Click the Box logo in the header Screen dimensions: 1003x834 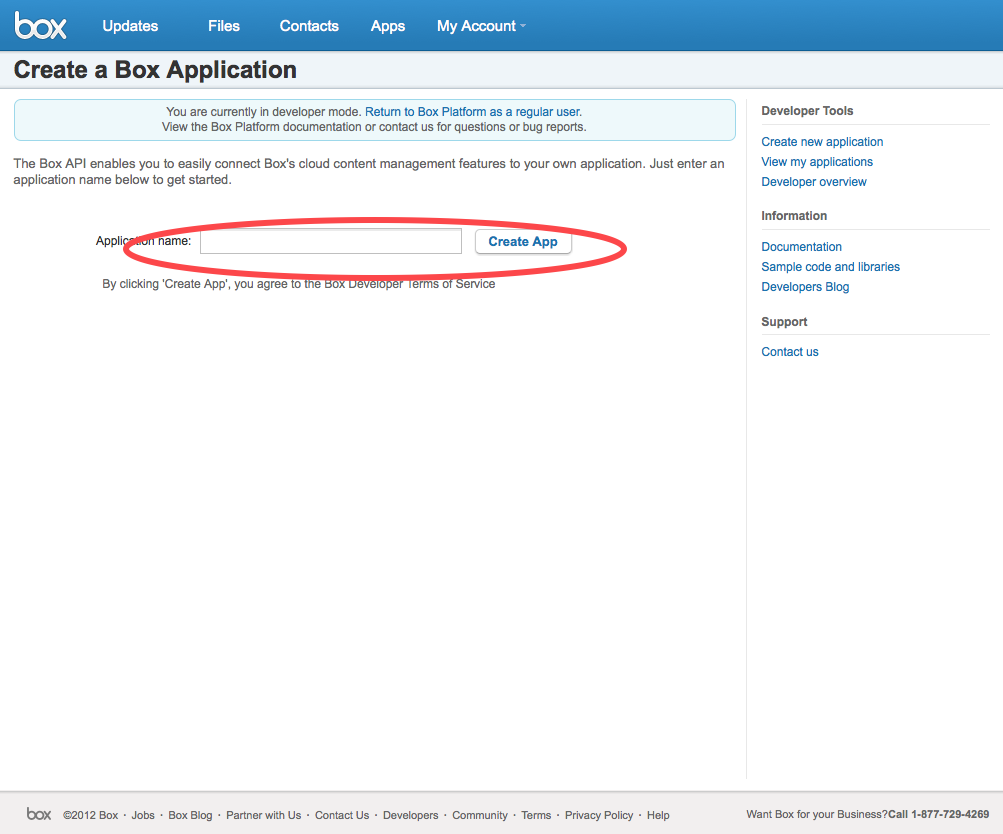(x=40, y=26)
